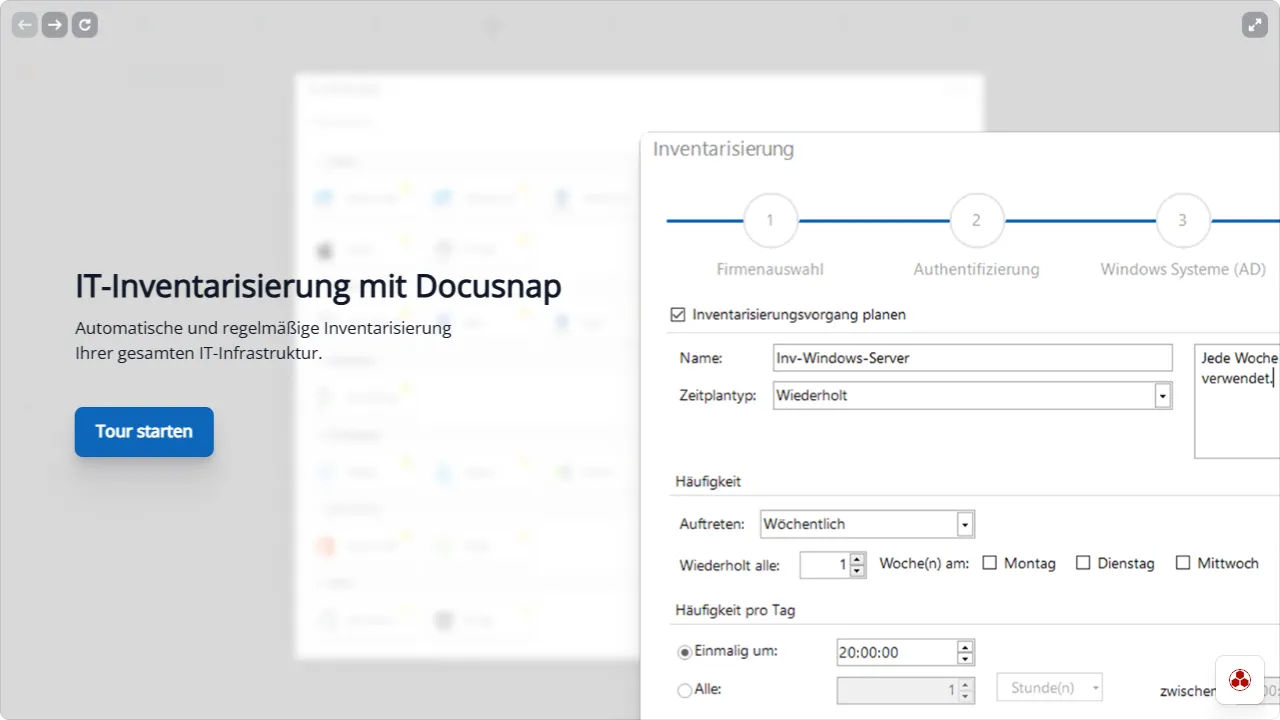
Task: Click wizard step 2 Authentifizierung circle
Action: click(976, 220)
